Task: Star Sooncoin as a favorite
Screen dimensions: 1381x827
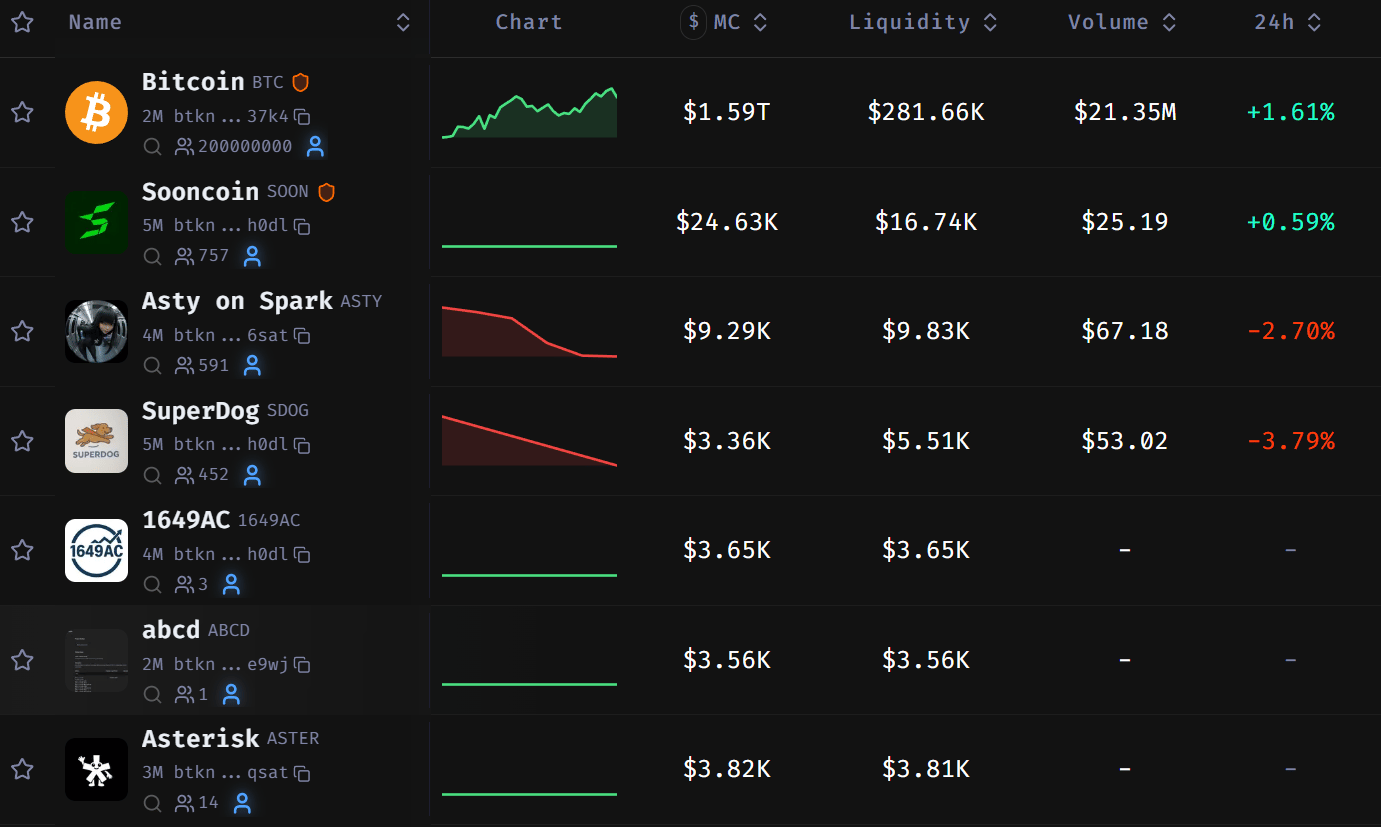Action: [x=22, y=222]
